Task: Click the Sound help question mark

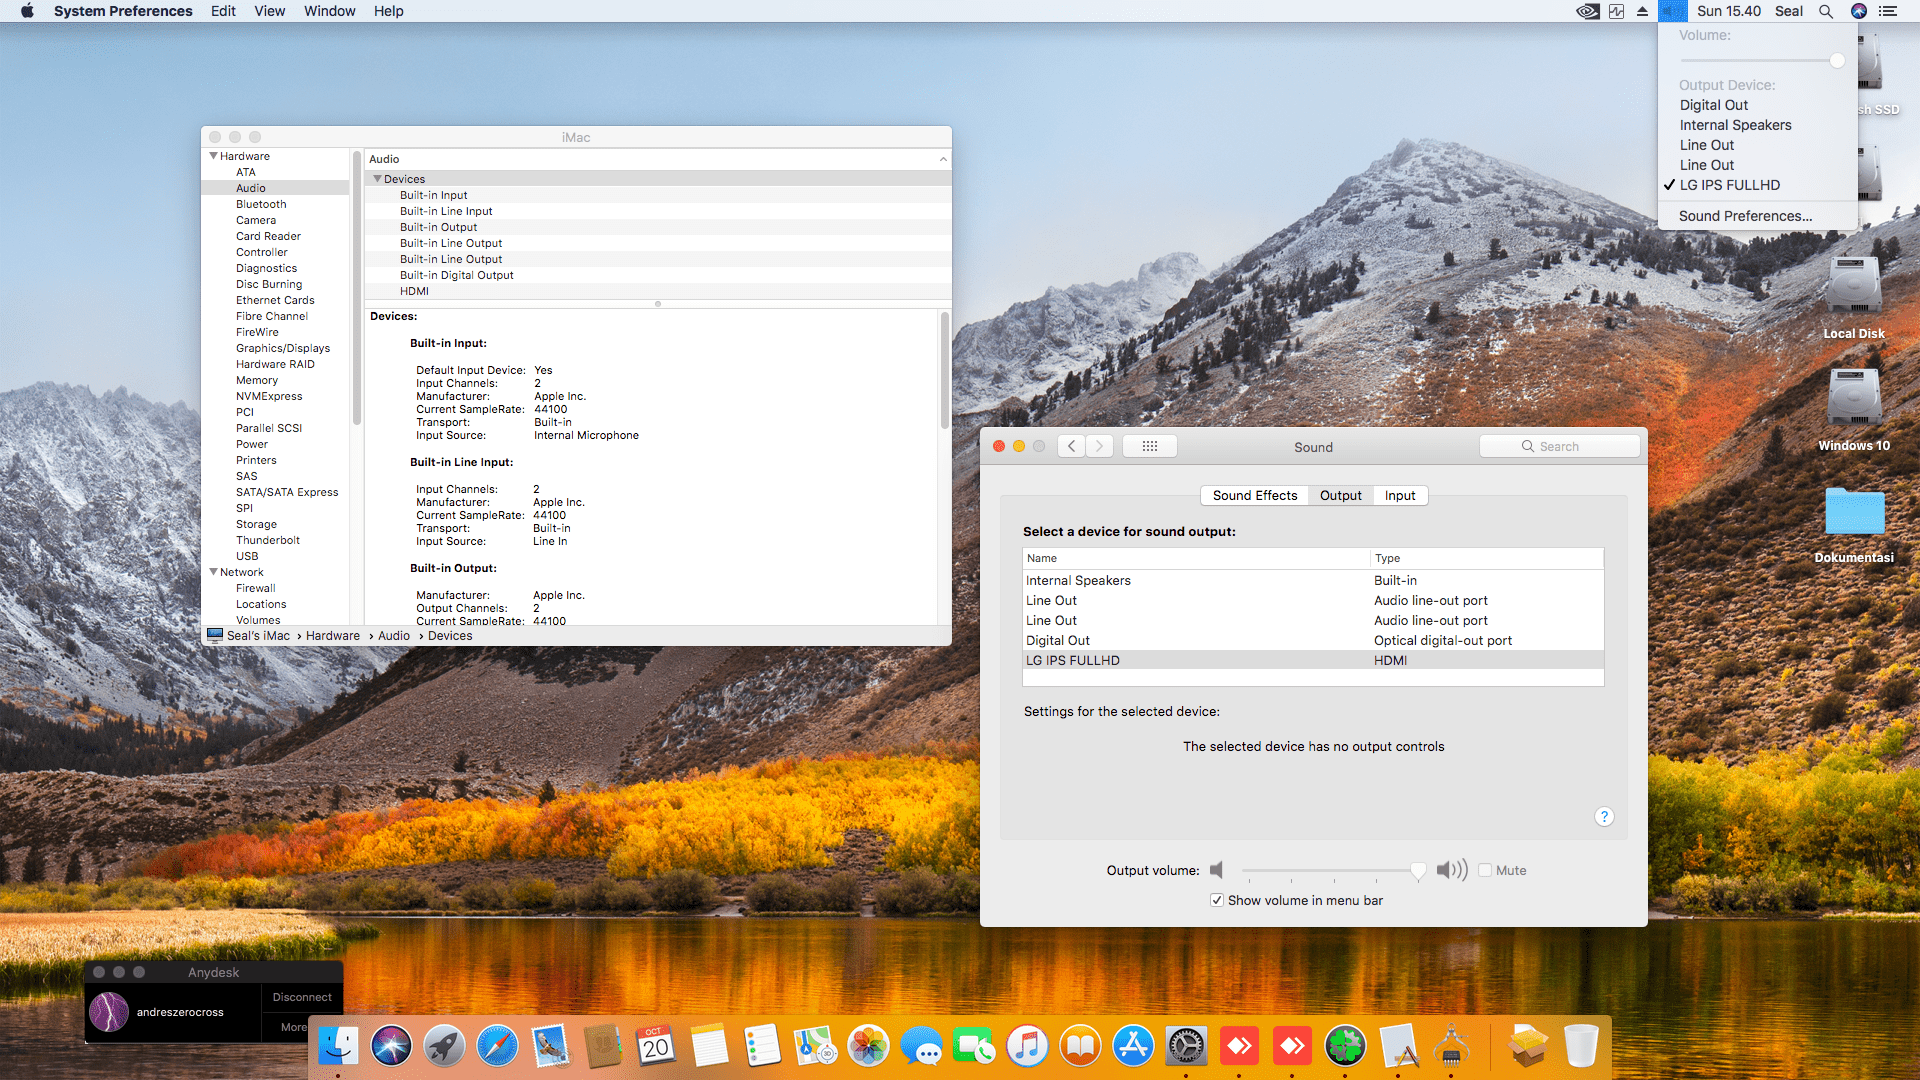Action: (x=1603, y=817)
